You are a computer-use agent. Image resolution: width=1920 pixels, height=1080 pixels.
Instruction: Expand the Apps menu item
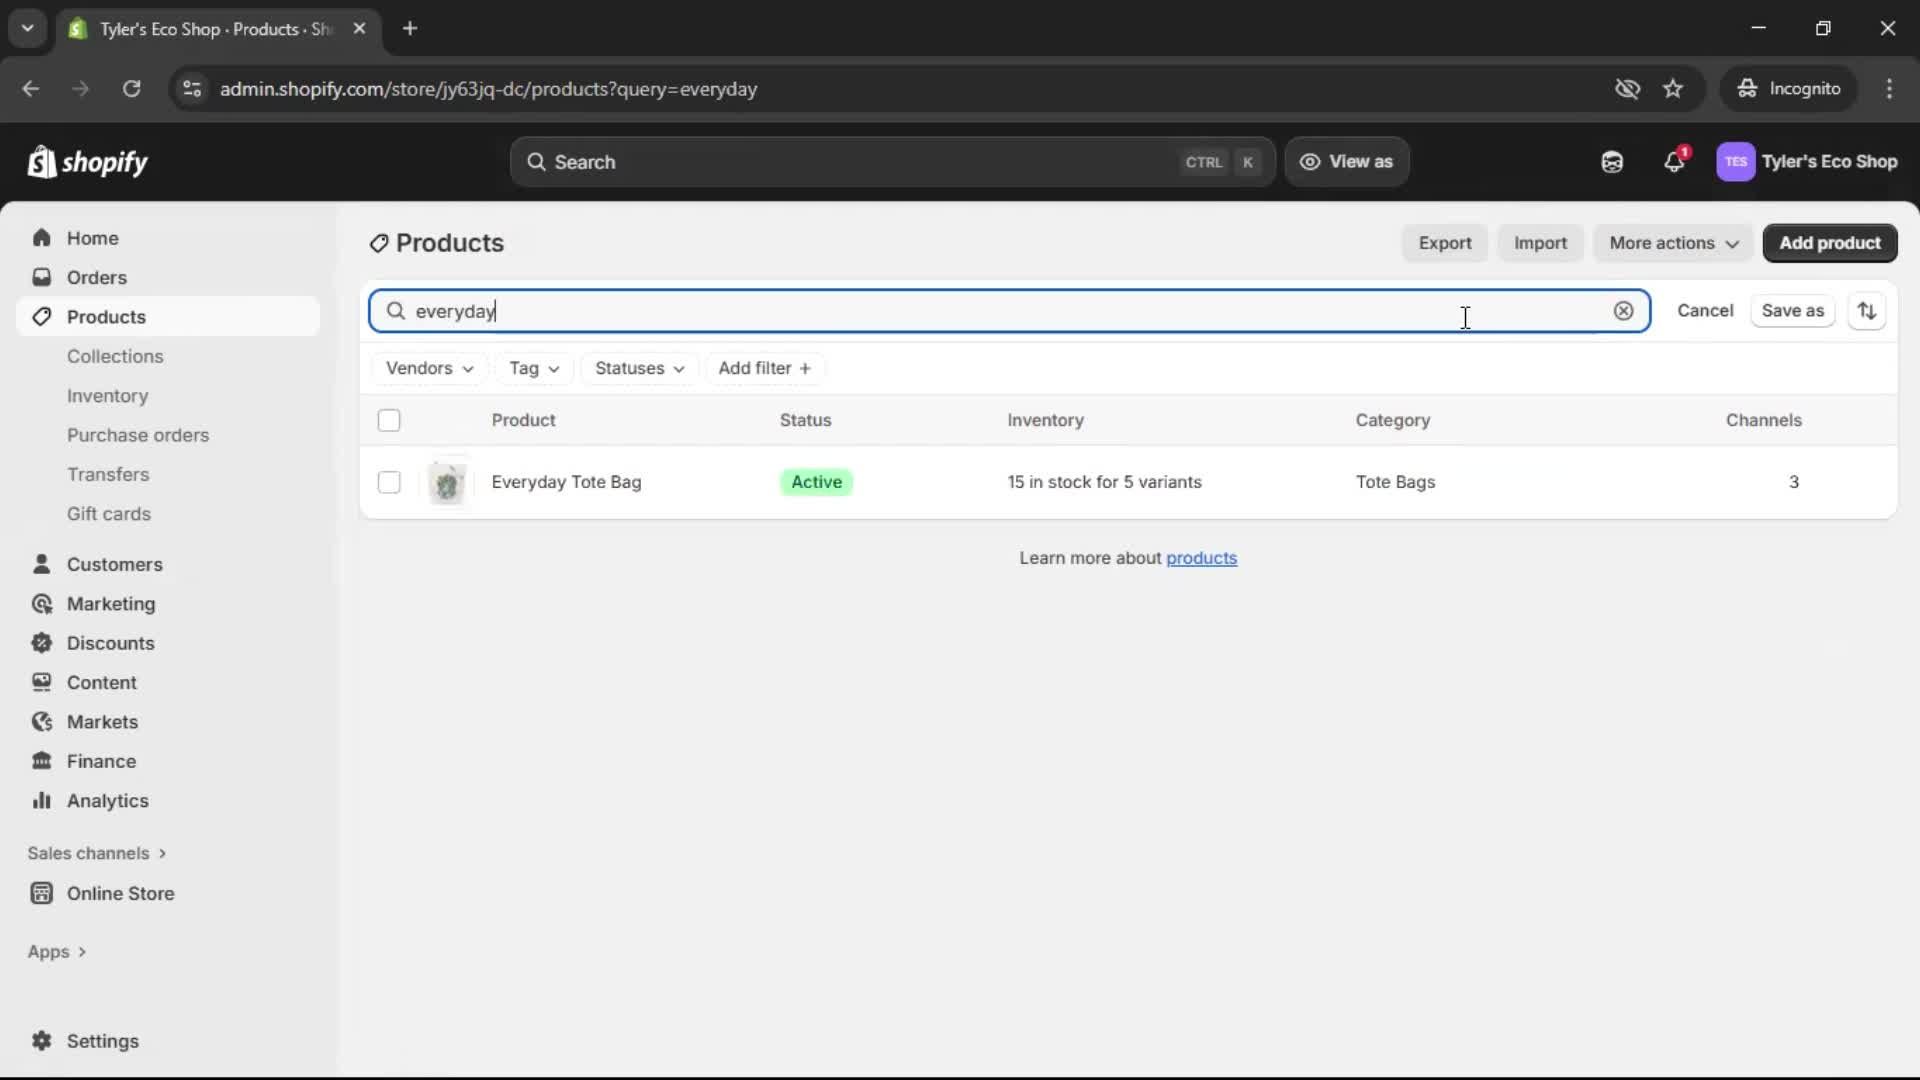[x=56, y=952]
